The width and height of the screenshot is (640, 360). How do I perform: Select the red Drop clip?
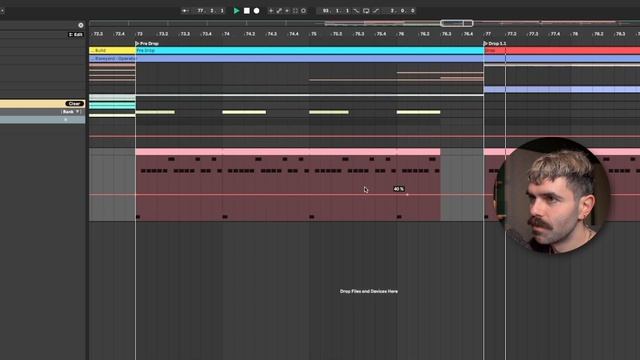562,51
